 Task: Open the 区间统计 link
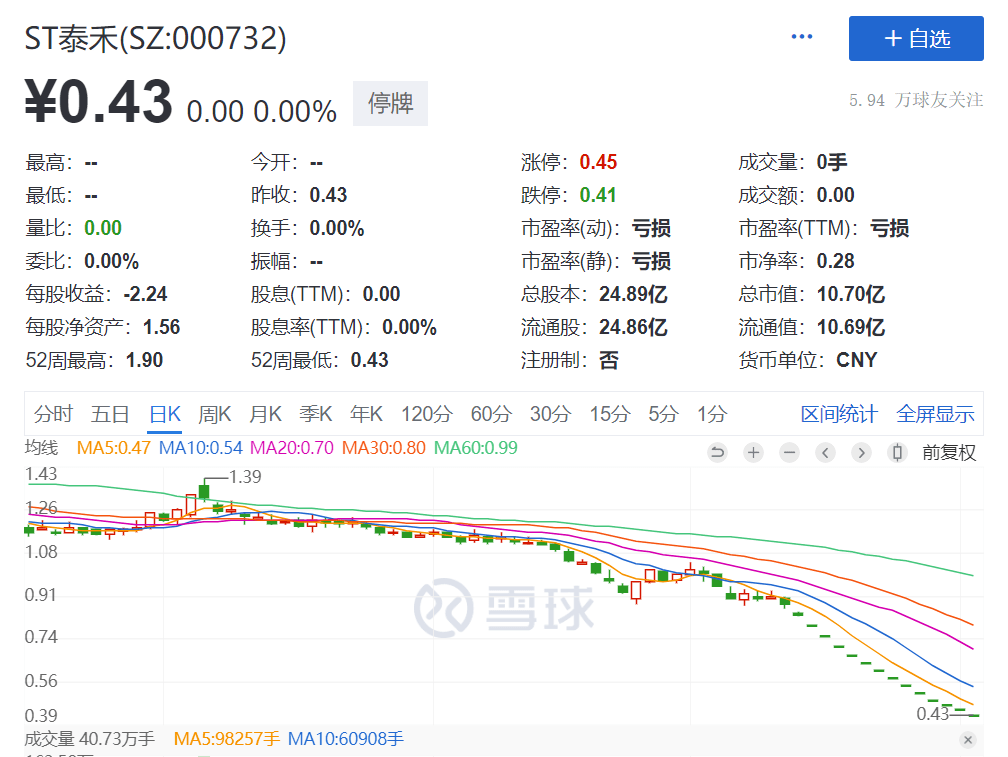[839, 414]
